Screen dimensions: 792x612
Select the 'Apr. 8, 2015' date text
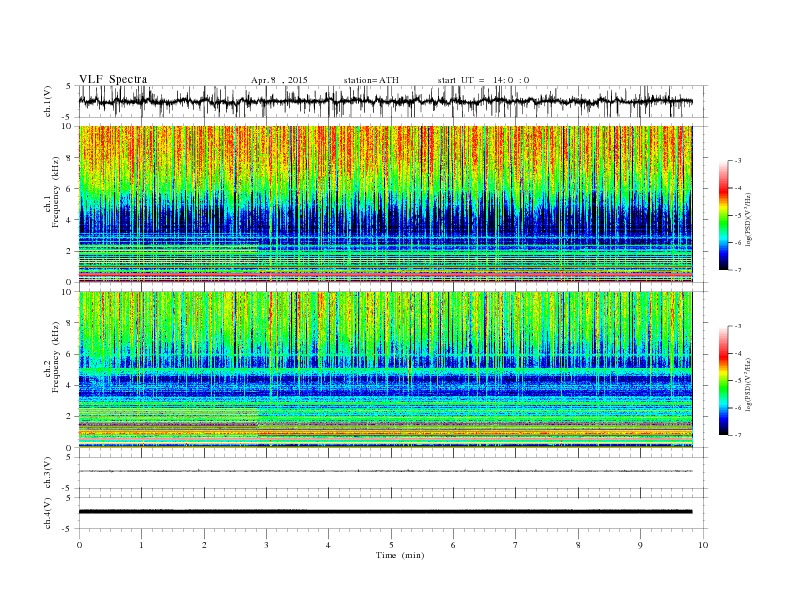click(x=279, y=80)
